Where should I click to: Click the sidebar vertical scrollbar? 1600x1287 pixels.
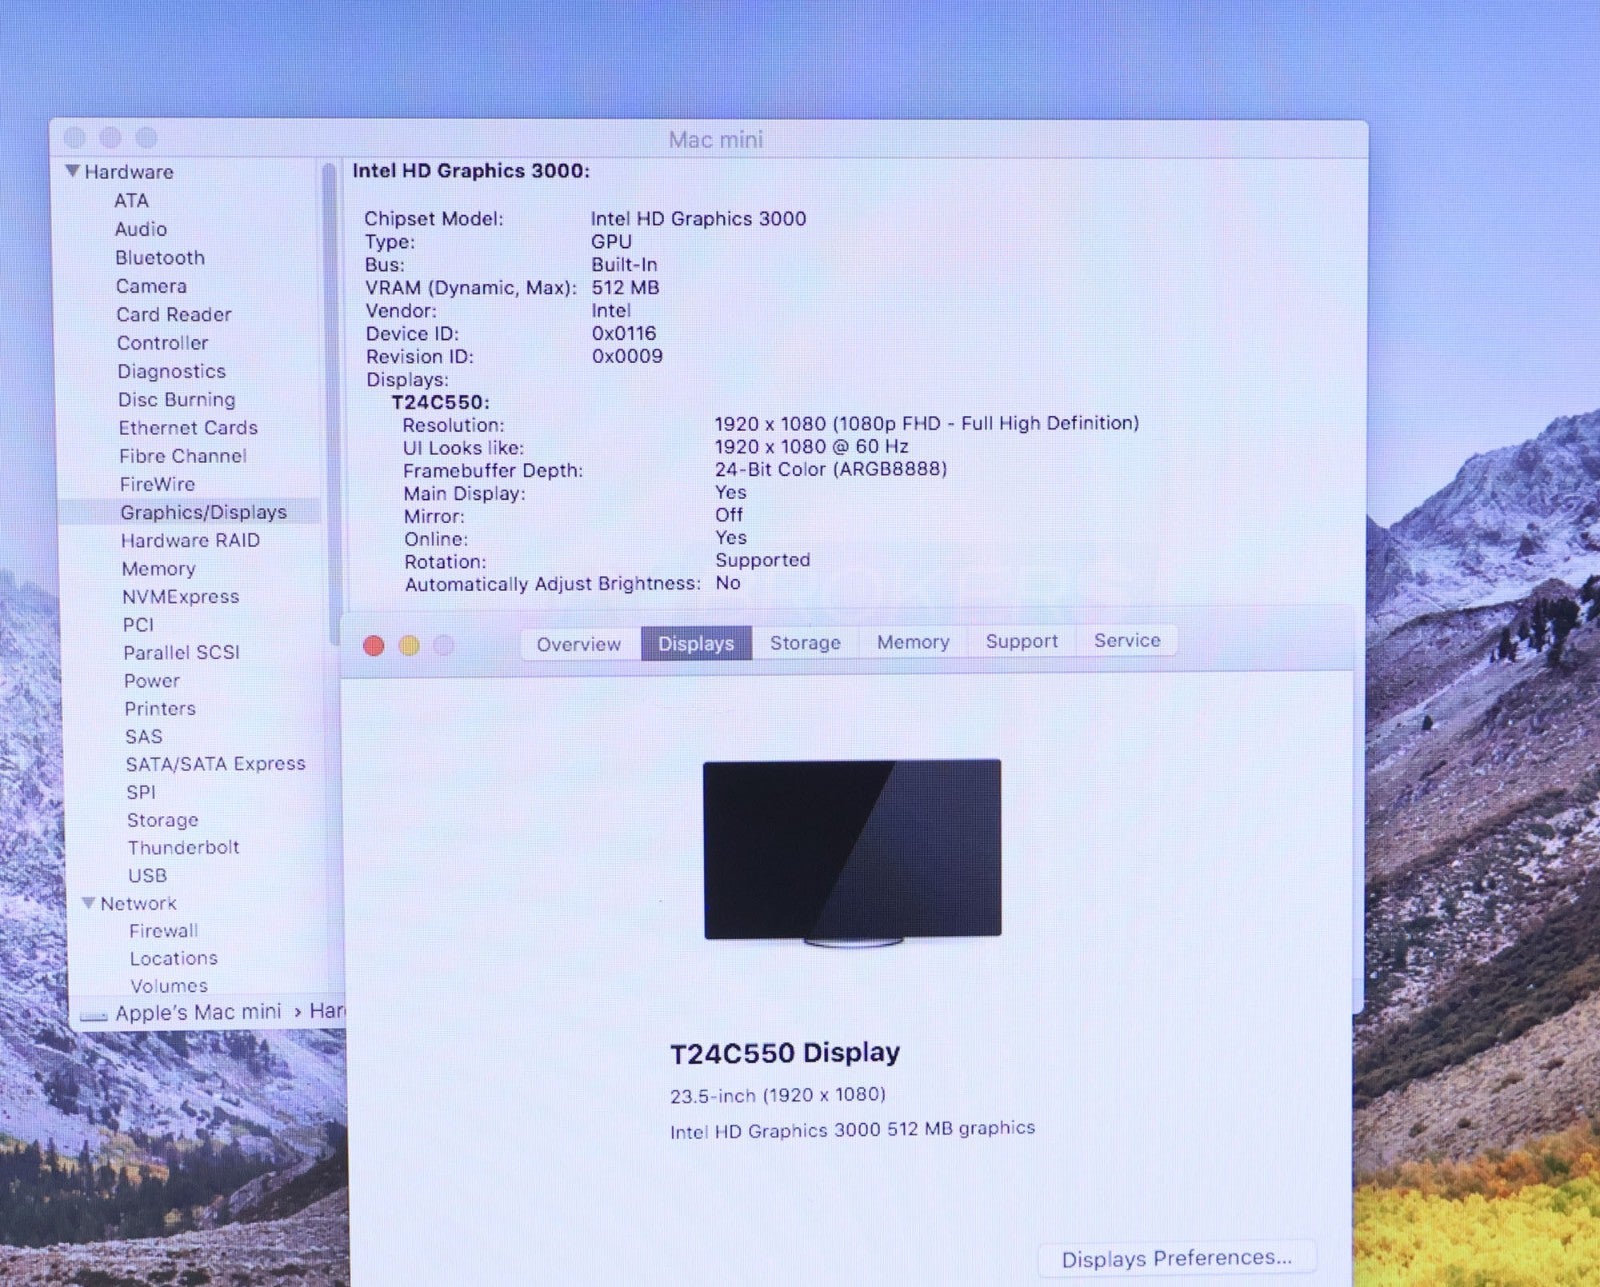pos(330,400)
